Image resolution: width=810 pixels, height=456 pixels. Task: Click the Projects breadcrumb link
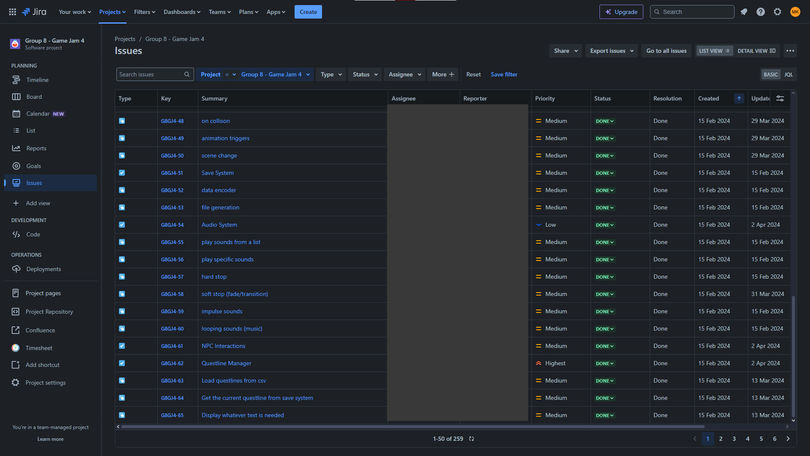(x=125, y=39)
